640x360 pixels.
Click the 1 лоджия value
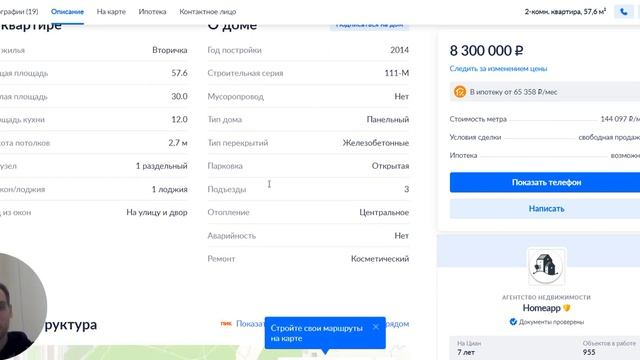point(169,189)
